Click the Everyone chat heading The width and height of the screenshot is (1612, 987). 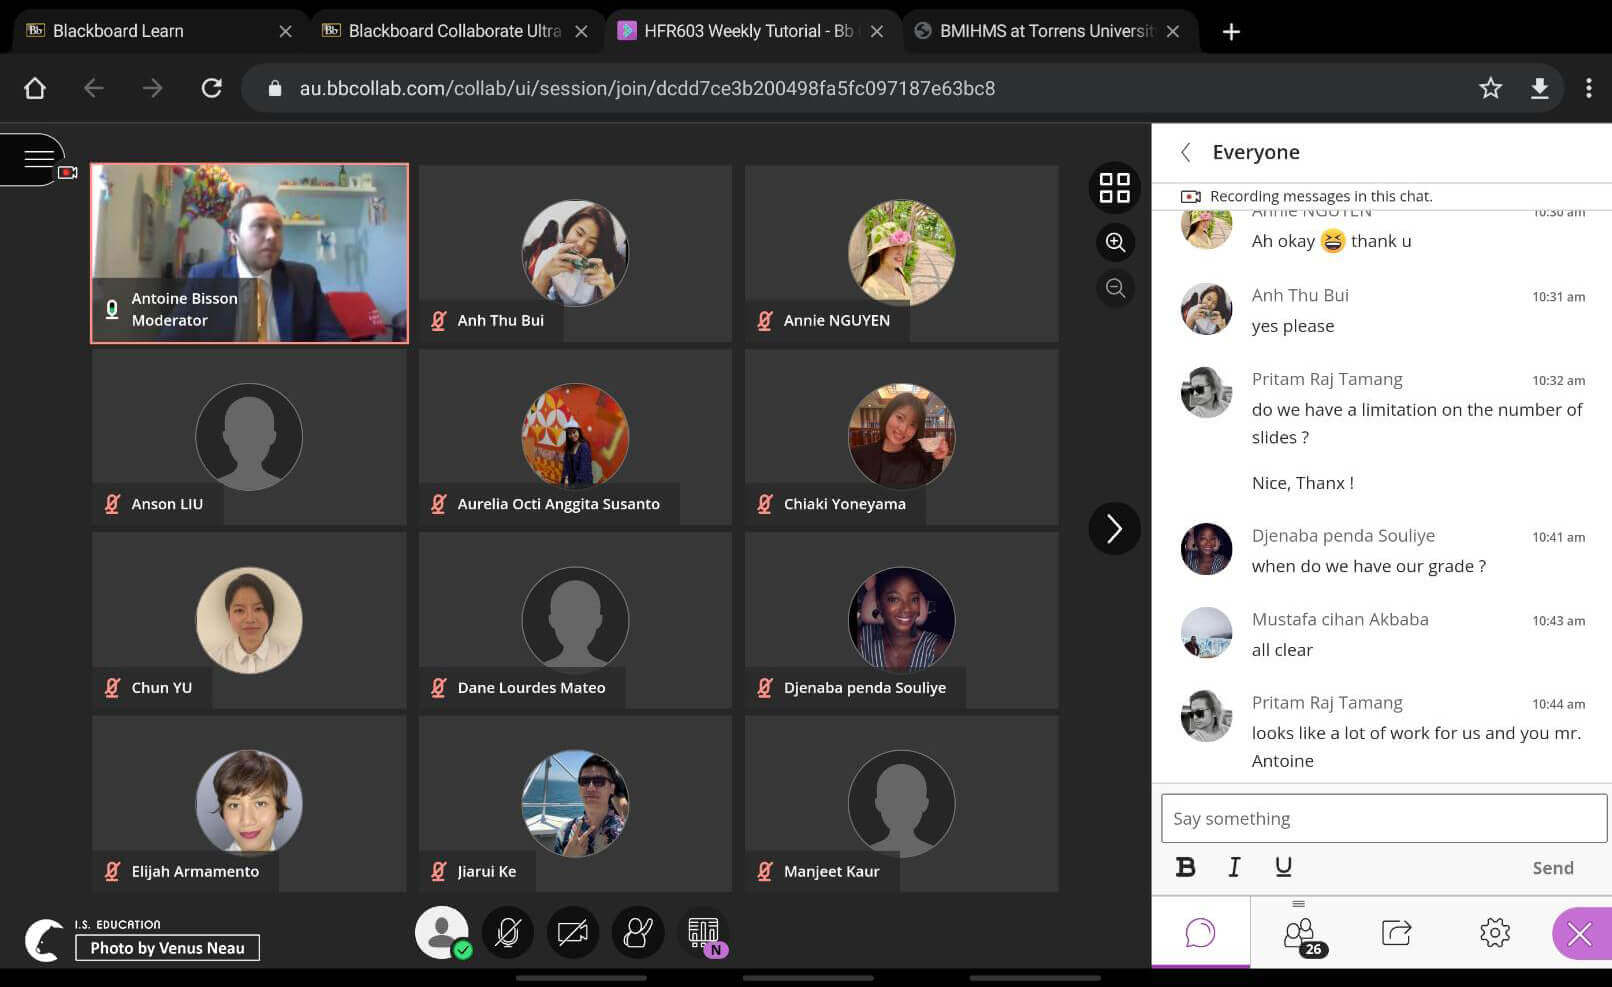point(1256,152)
